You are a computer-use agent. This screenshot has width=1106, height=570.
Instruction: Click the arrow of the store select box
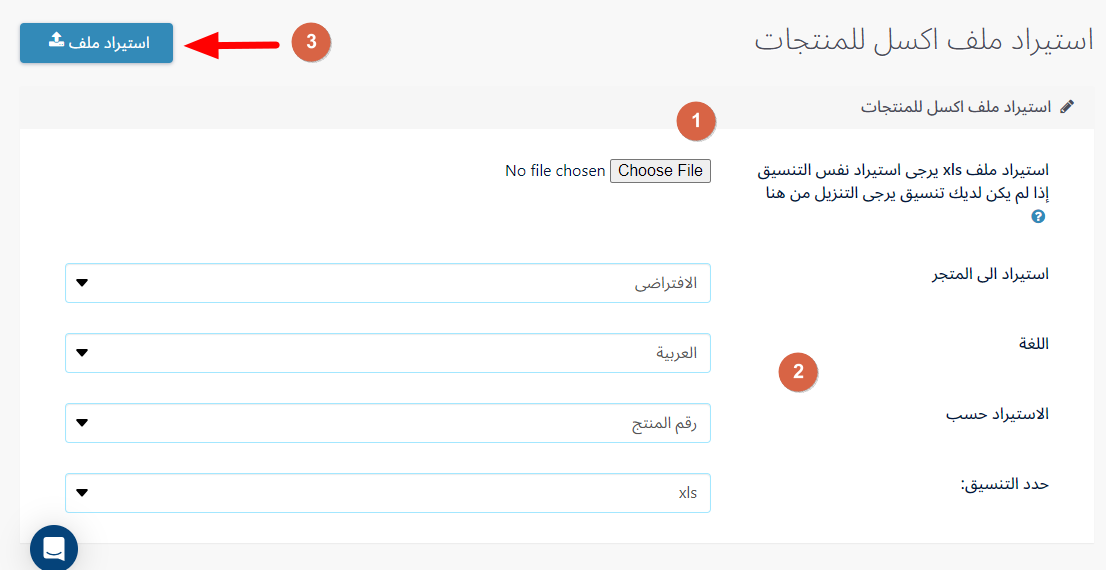click(82, 283)
